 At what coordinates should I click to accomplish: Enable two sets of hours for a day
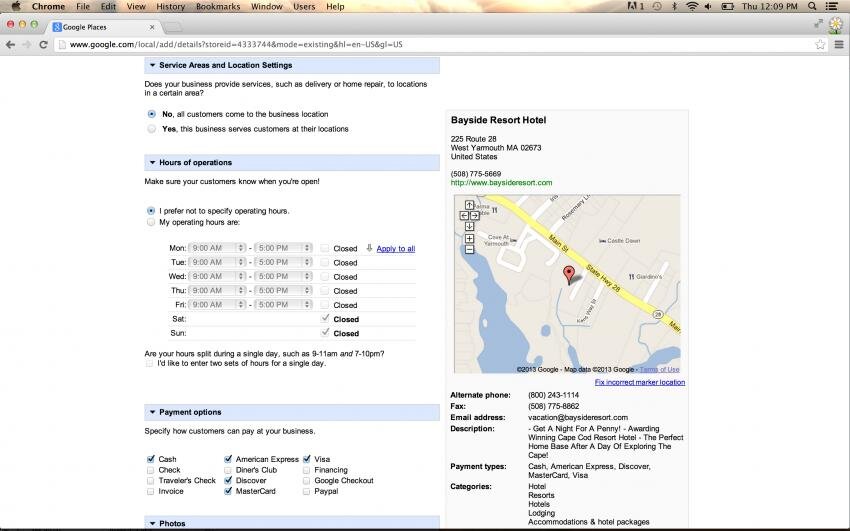(x=149, y=364)
